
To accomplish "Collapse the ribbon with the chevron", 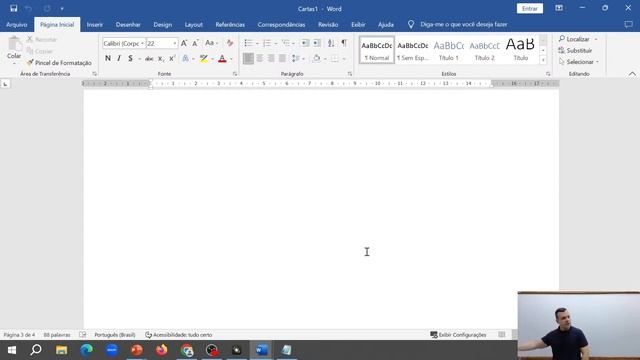I will point(632,74).
